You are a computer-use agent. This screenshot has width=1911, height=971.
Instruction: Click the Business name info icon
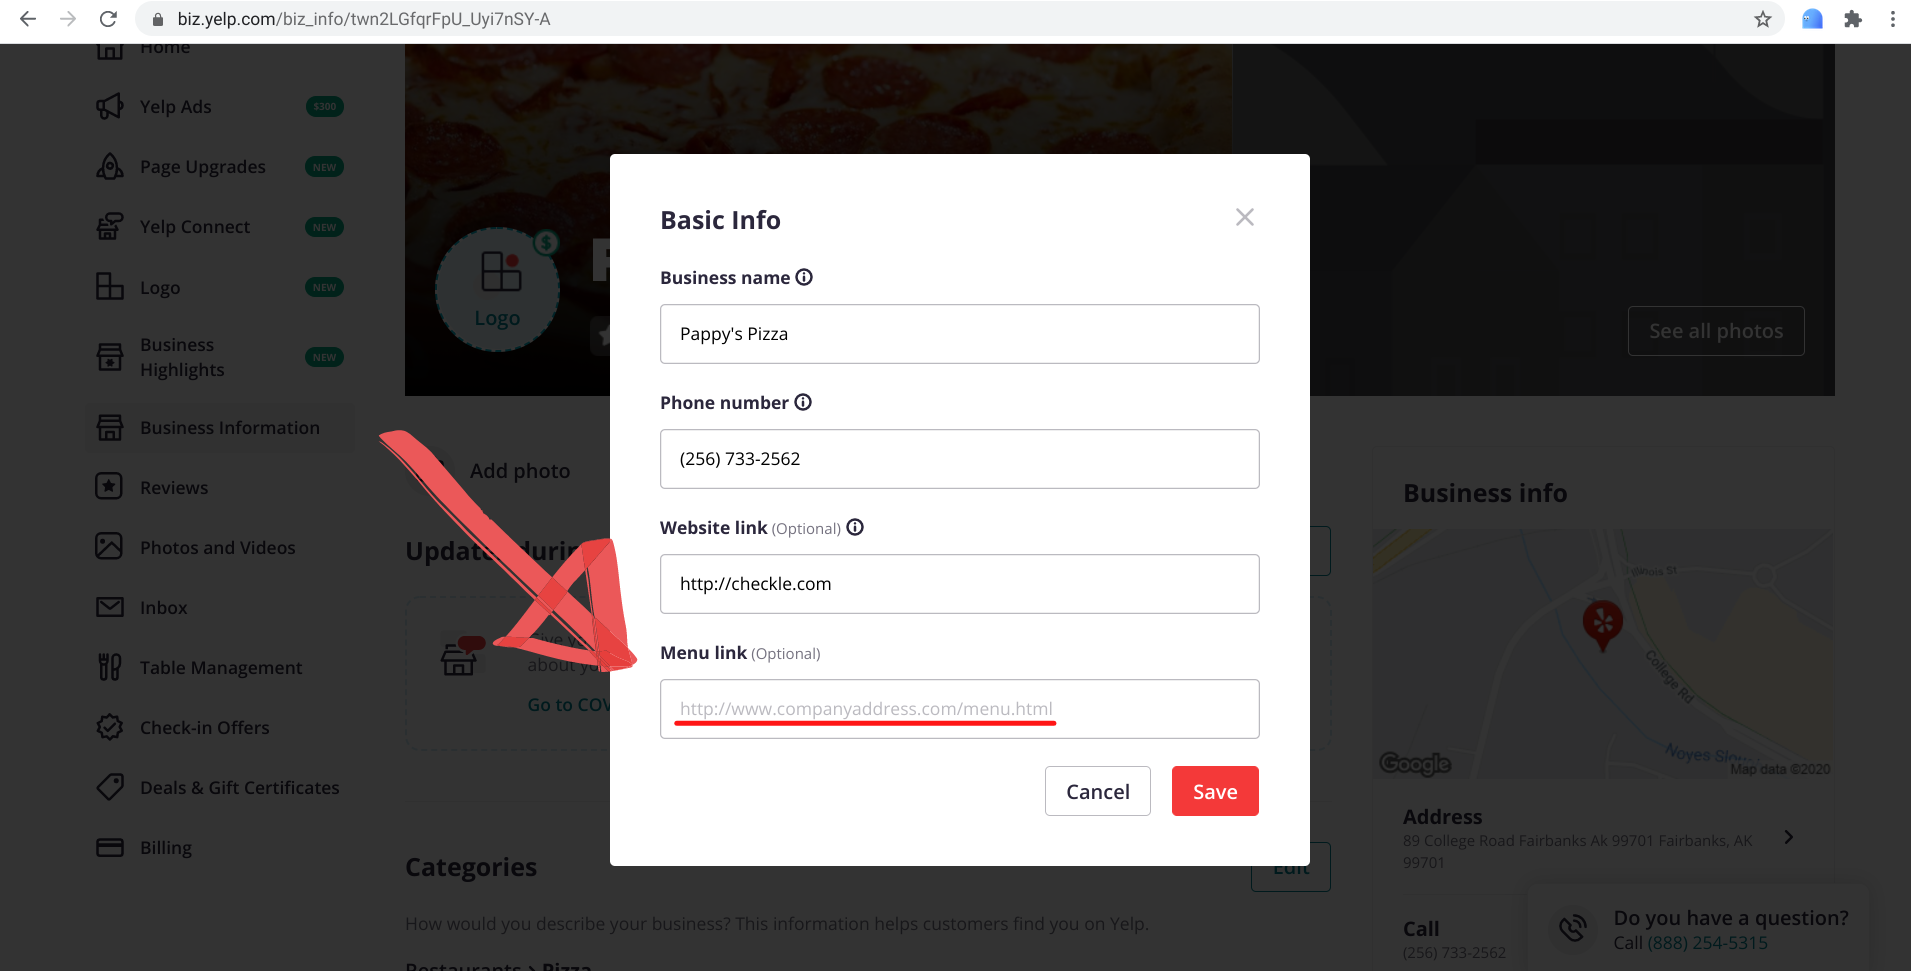(804, 277)
